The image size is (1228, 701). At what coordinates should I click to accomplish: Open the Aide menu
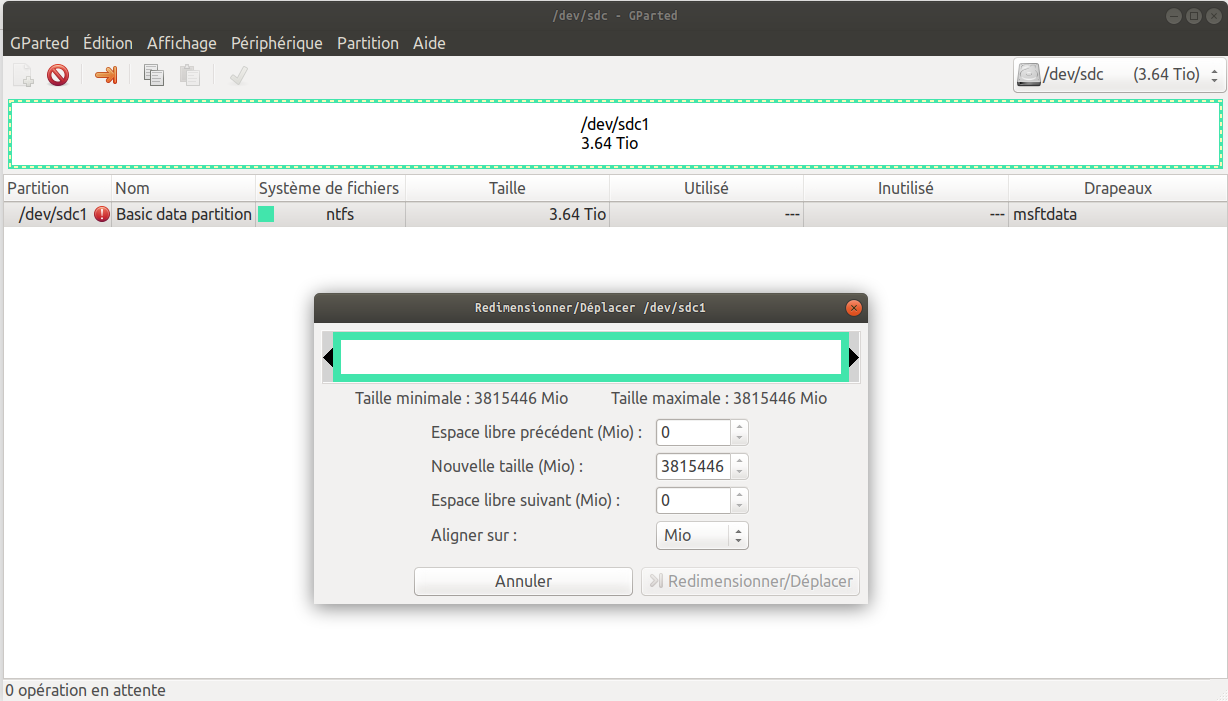point(429,43)
